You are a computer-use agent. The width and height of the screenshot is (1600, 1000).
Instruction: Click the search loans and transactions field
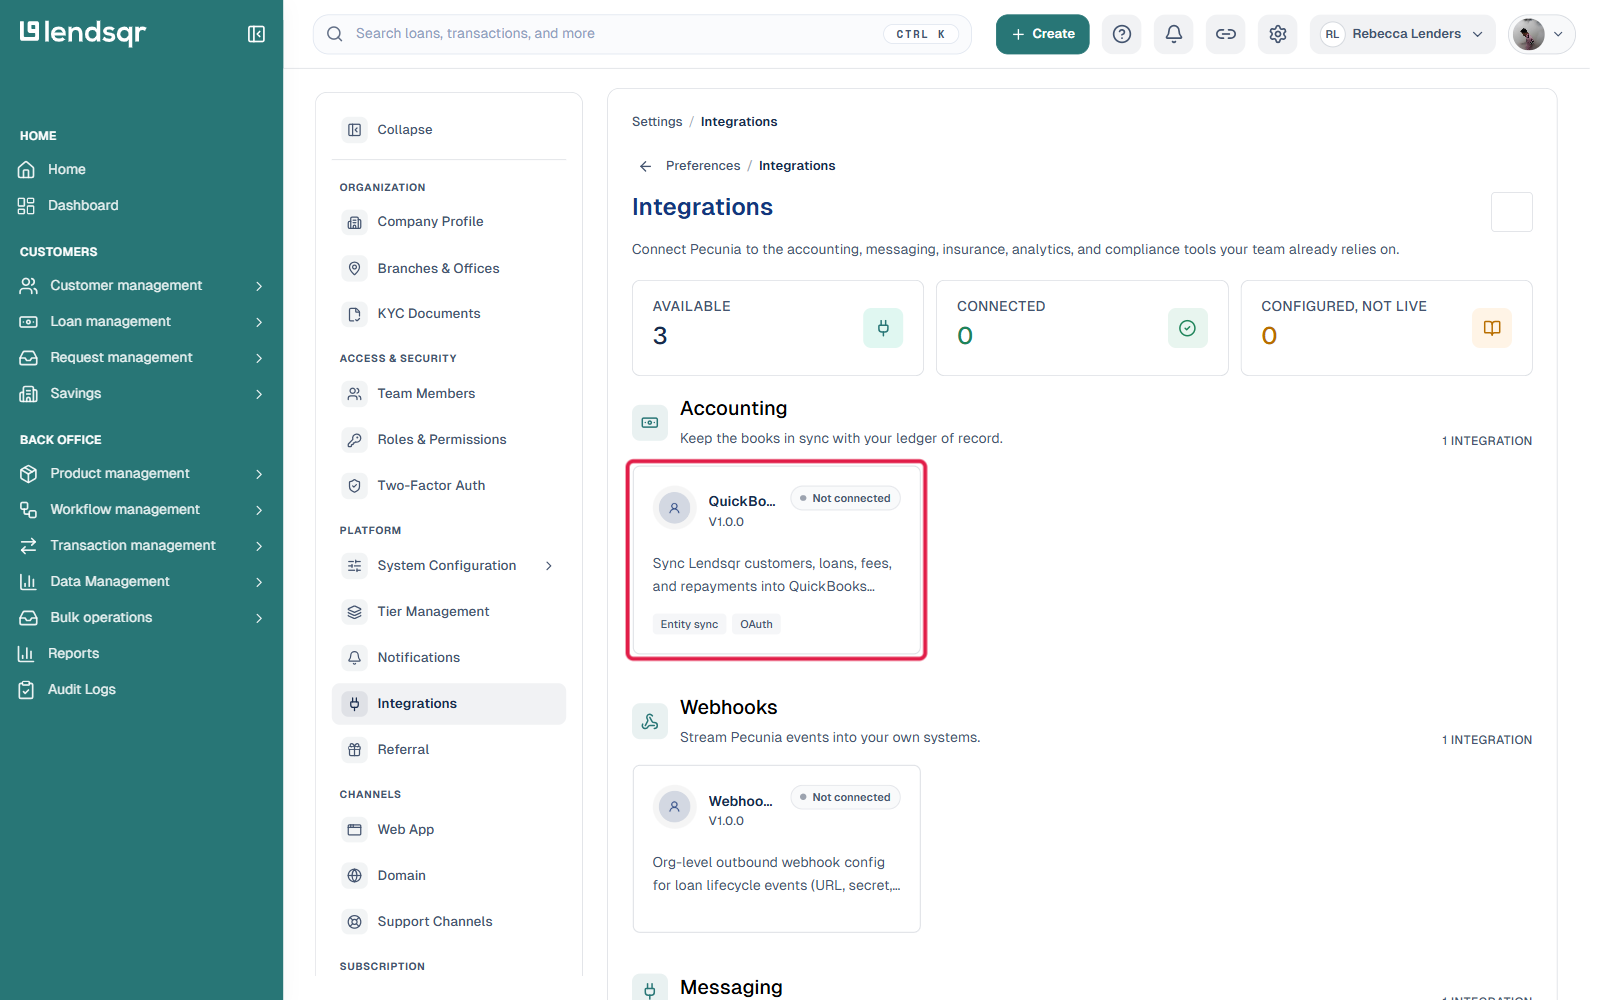pos(642,34)
